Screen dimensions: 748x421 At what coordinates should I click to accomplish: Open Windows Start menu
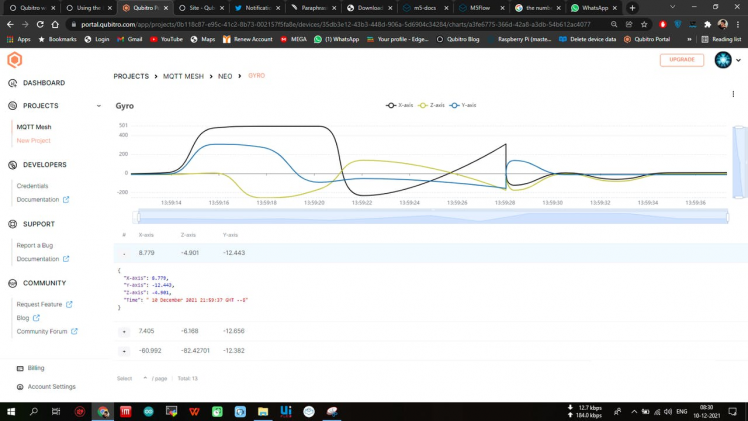coord(10,411)
